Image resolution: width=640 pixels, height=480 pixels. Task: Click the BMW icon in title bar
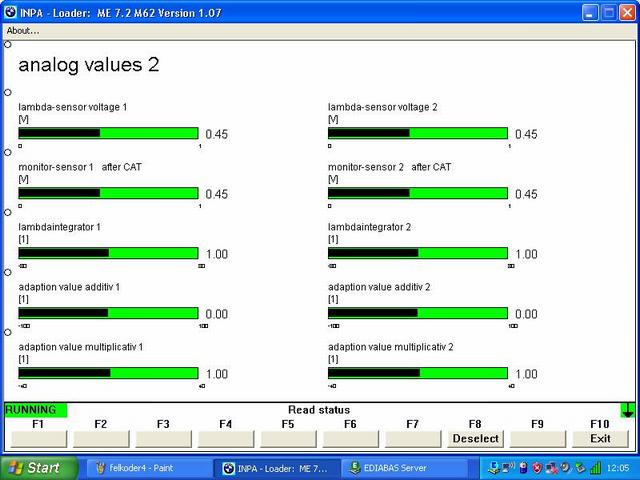[12, 13]
